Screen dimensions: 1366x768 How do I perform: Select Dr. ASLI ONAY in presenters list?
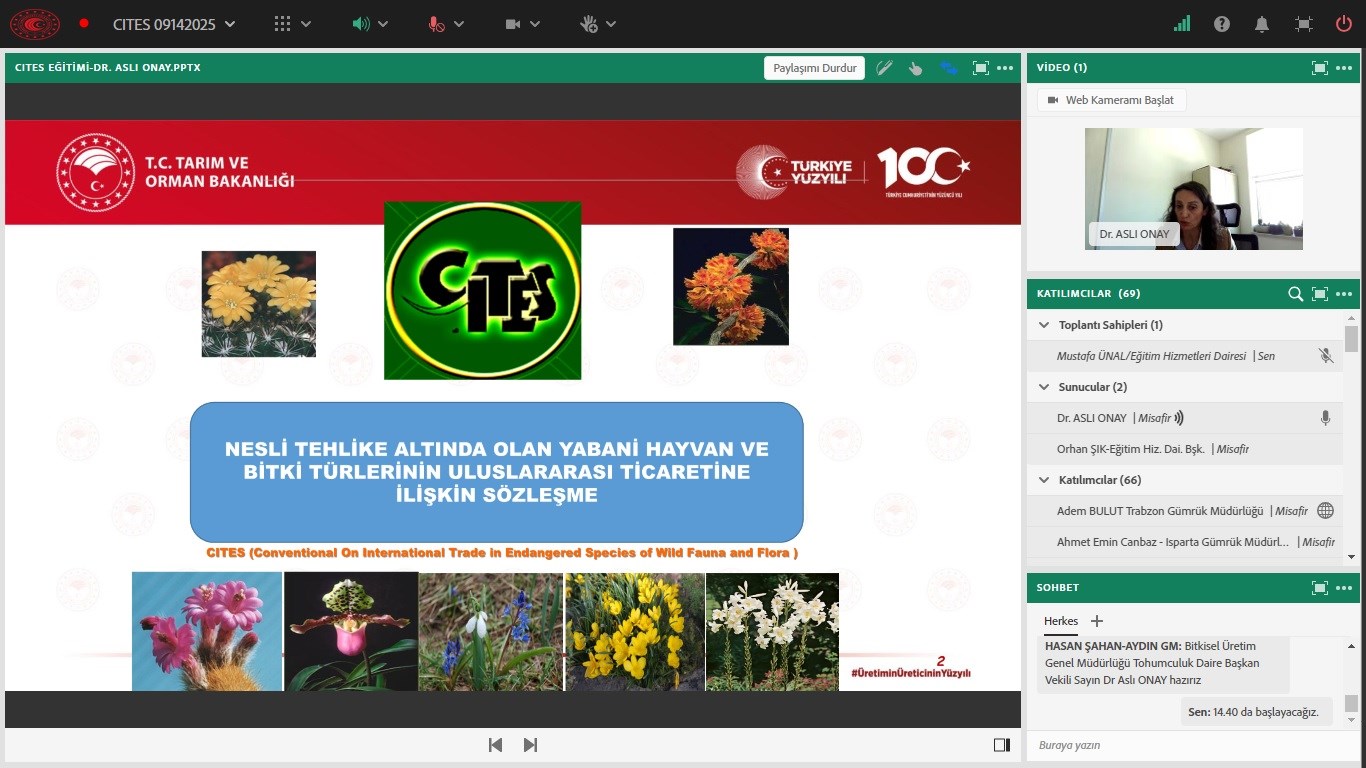coord(1185,418)
